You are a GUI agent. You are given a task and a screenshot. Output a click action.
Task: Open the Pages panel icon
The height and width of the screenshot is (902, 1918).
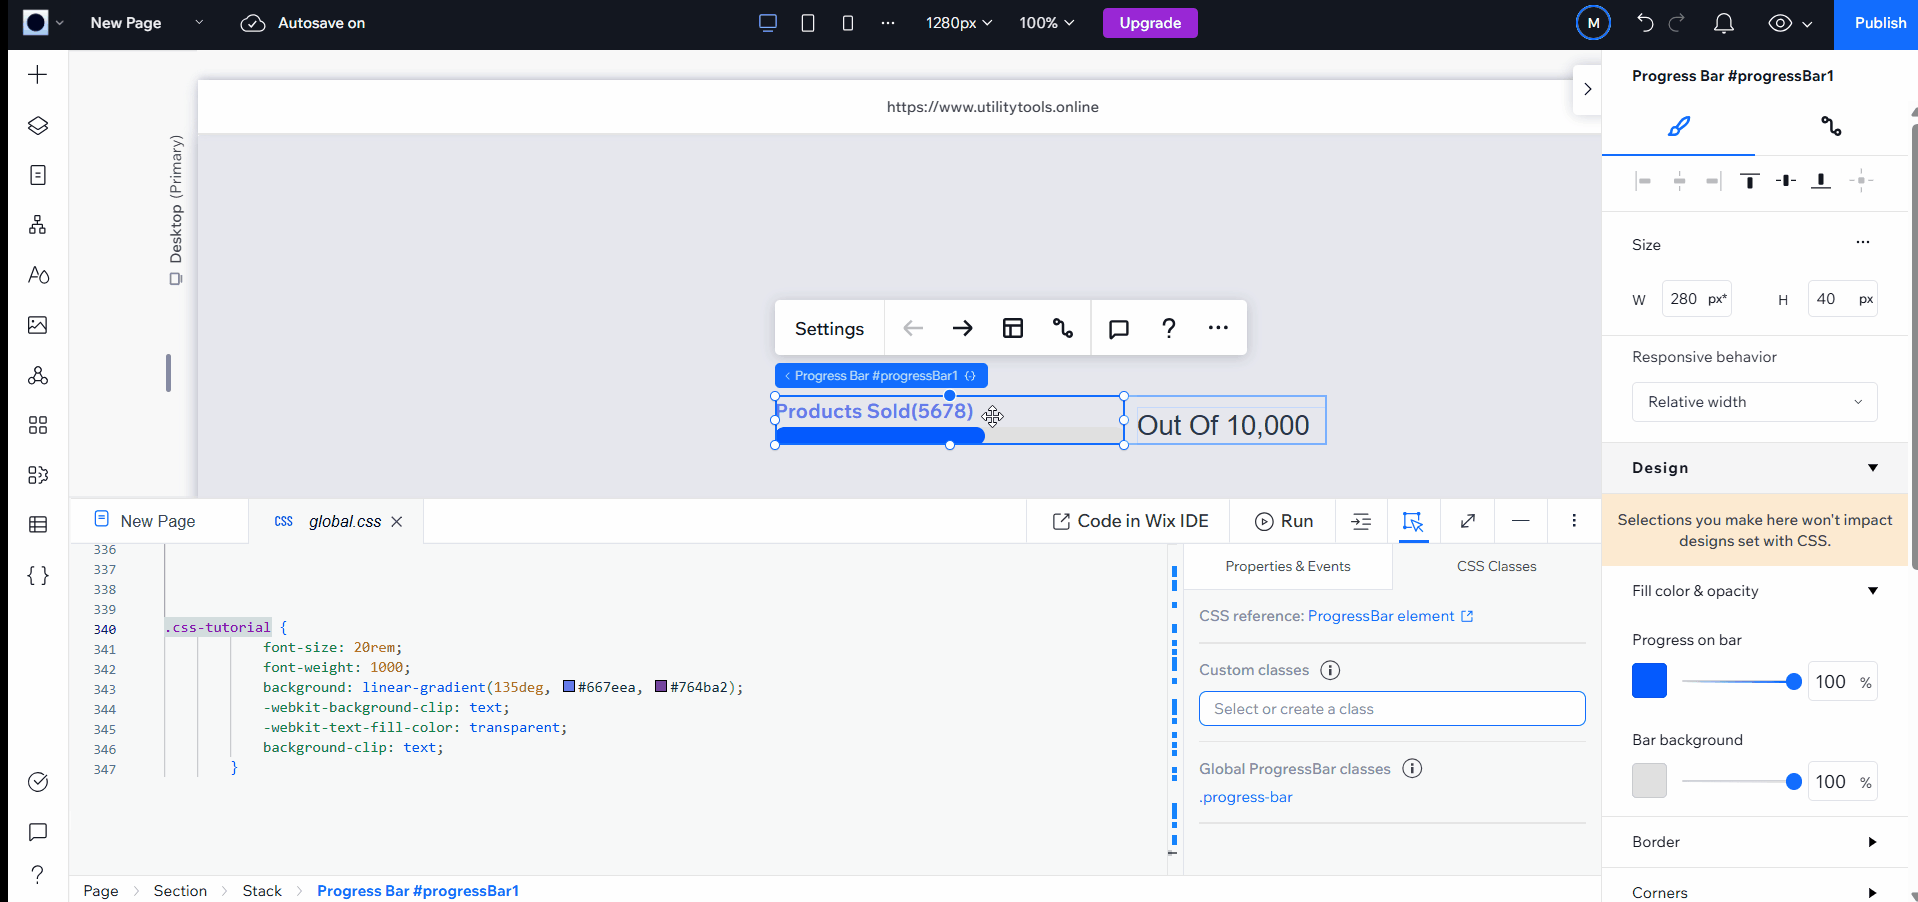click(x=37, y=175)
